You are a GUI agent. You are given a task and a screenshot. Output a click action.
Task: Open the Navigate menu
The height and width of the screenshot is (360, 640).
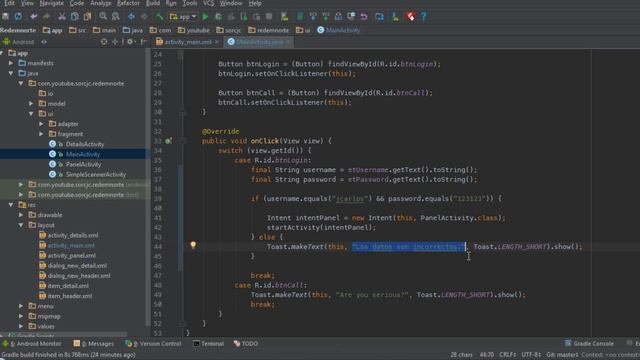51,3
